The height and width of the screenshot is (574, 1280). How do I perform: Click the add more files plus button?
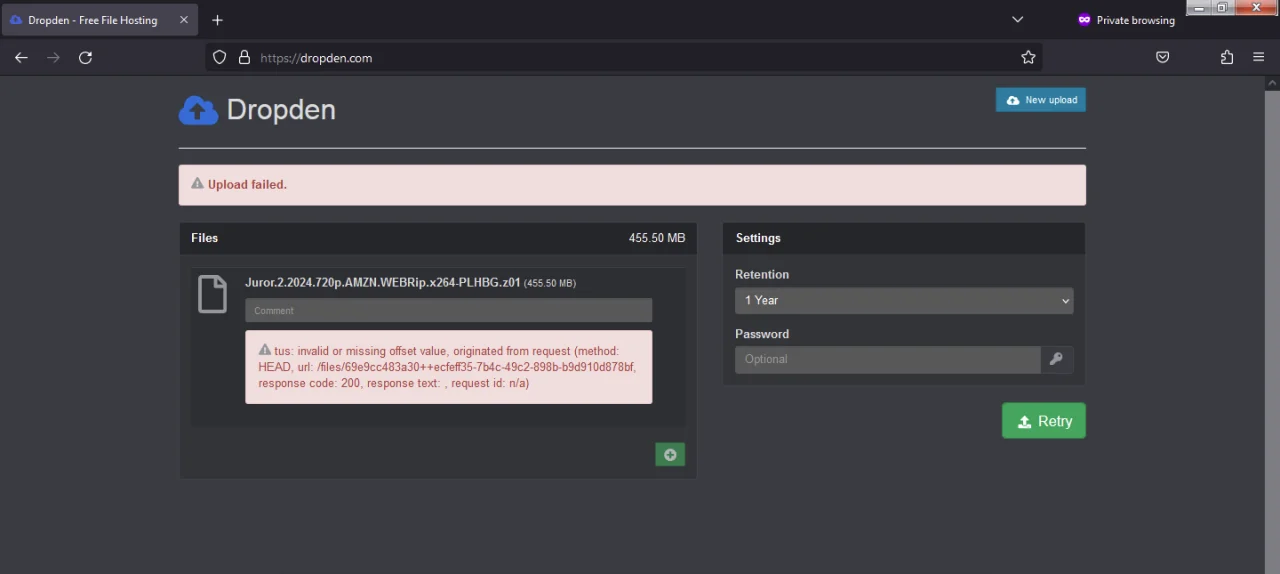point(670,455)
